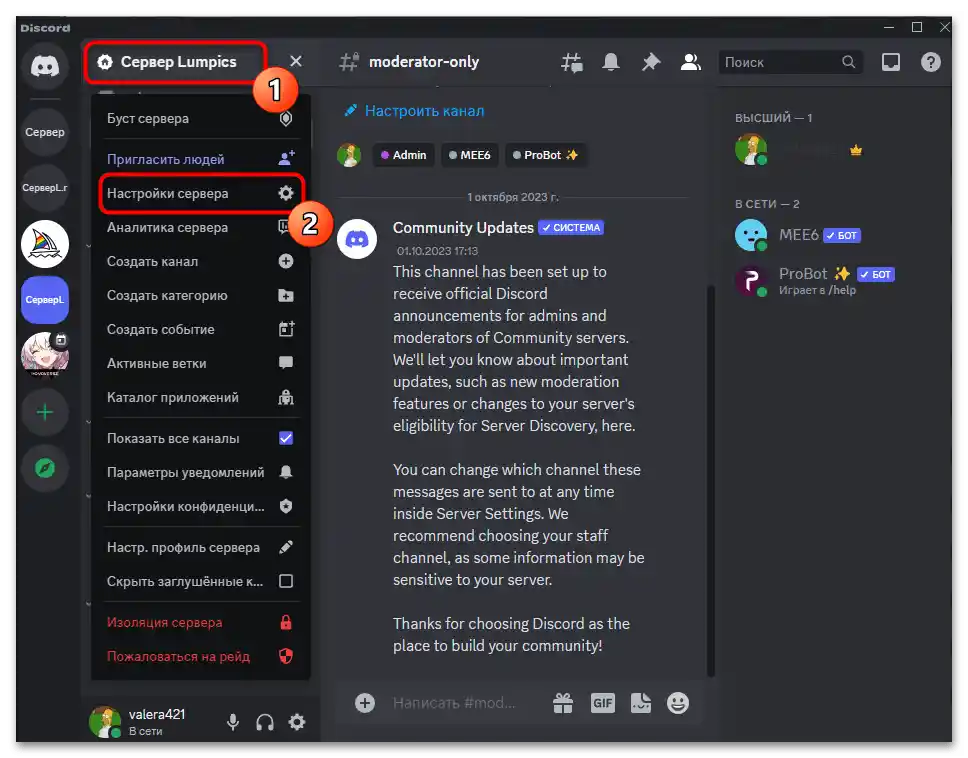
Task: Click the Admin role chip
Action: pyautogui.click(x=404, y=156)
